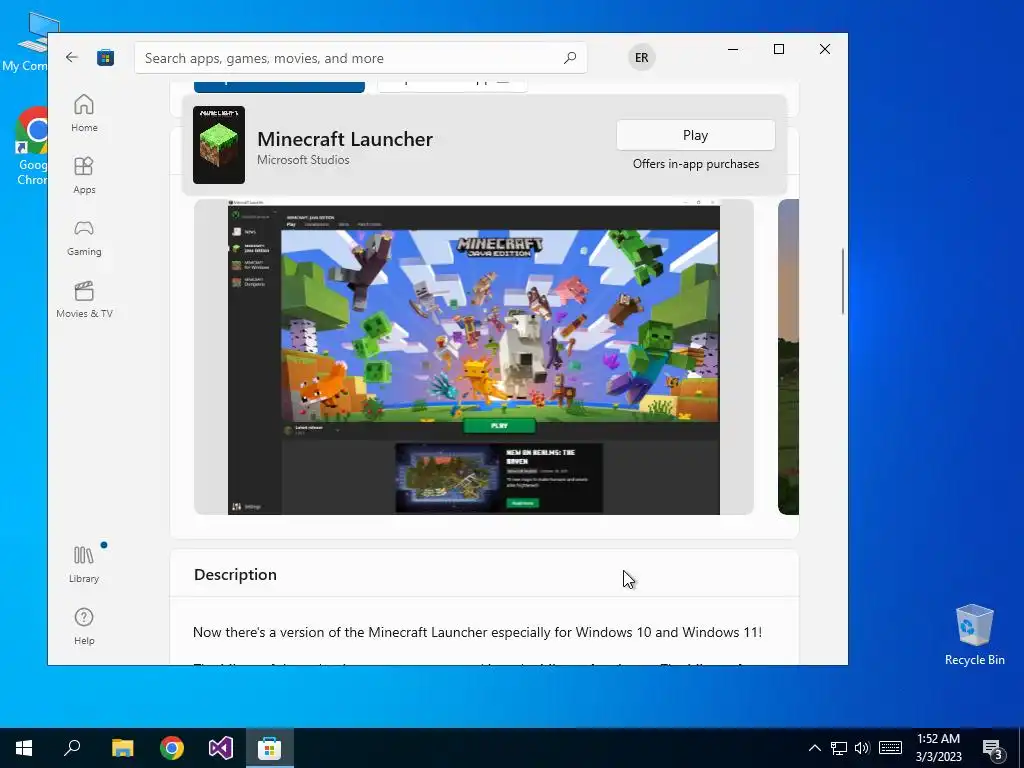This screenshot has height=768, width=1024.
Task: Open File Explorer from taskbar
Action: point(122,748)
